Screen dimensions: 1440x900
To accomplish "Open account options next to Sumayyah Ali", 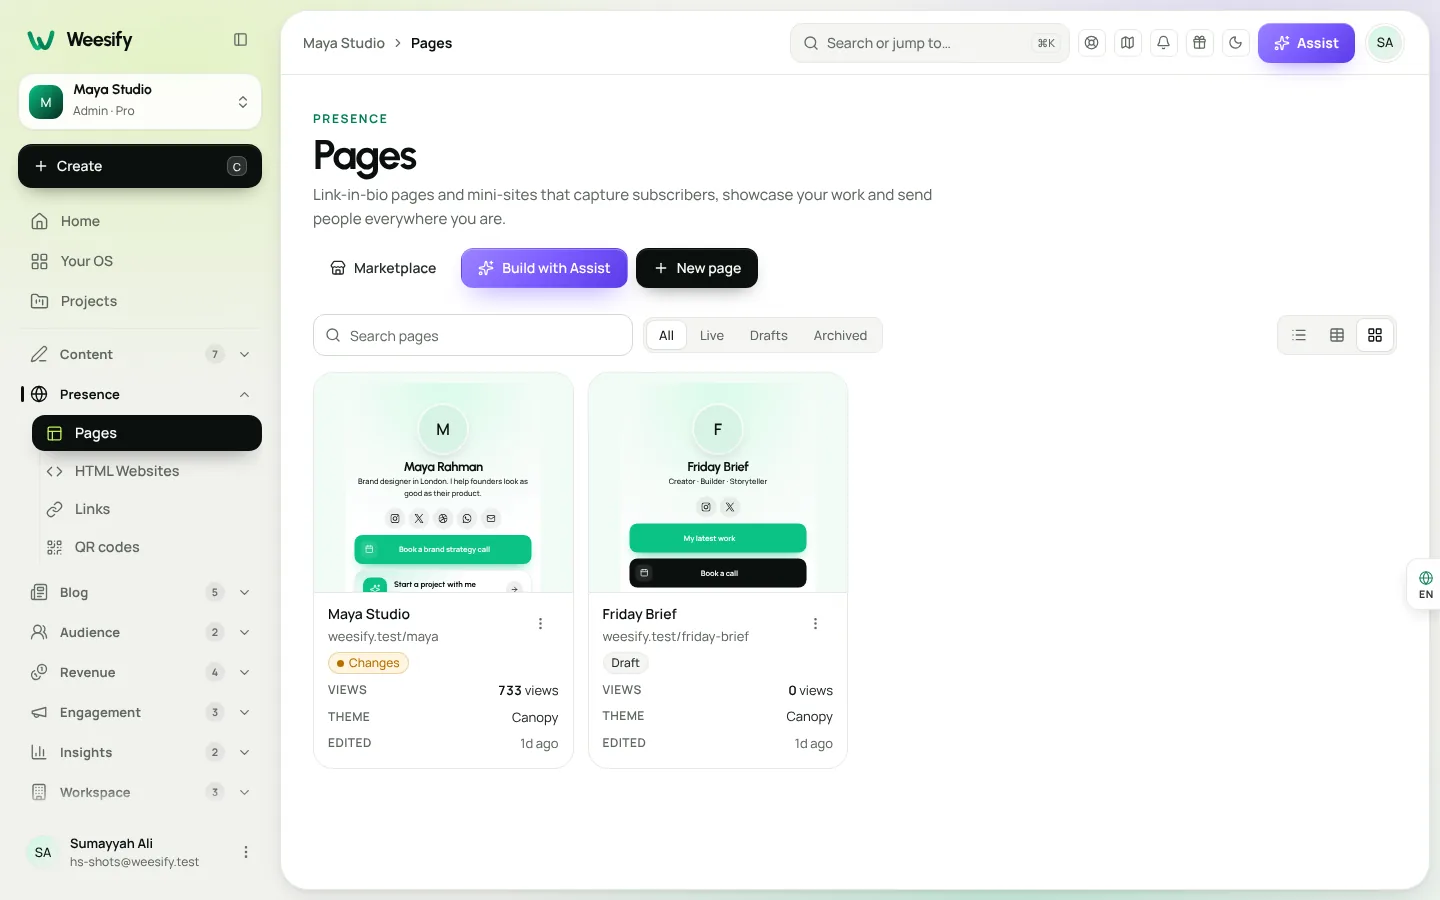I will 246,852.
